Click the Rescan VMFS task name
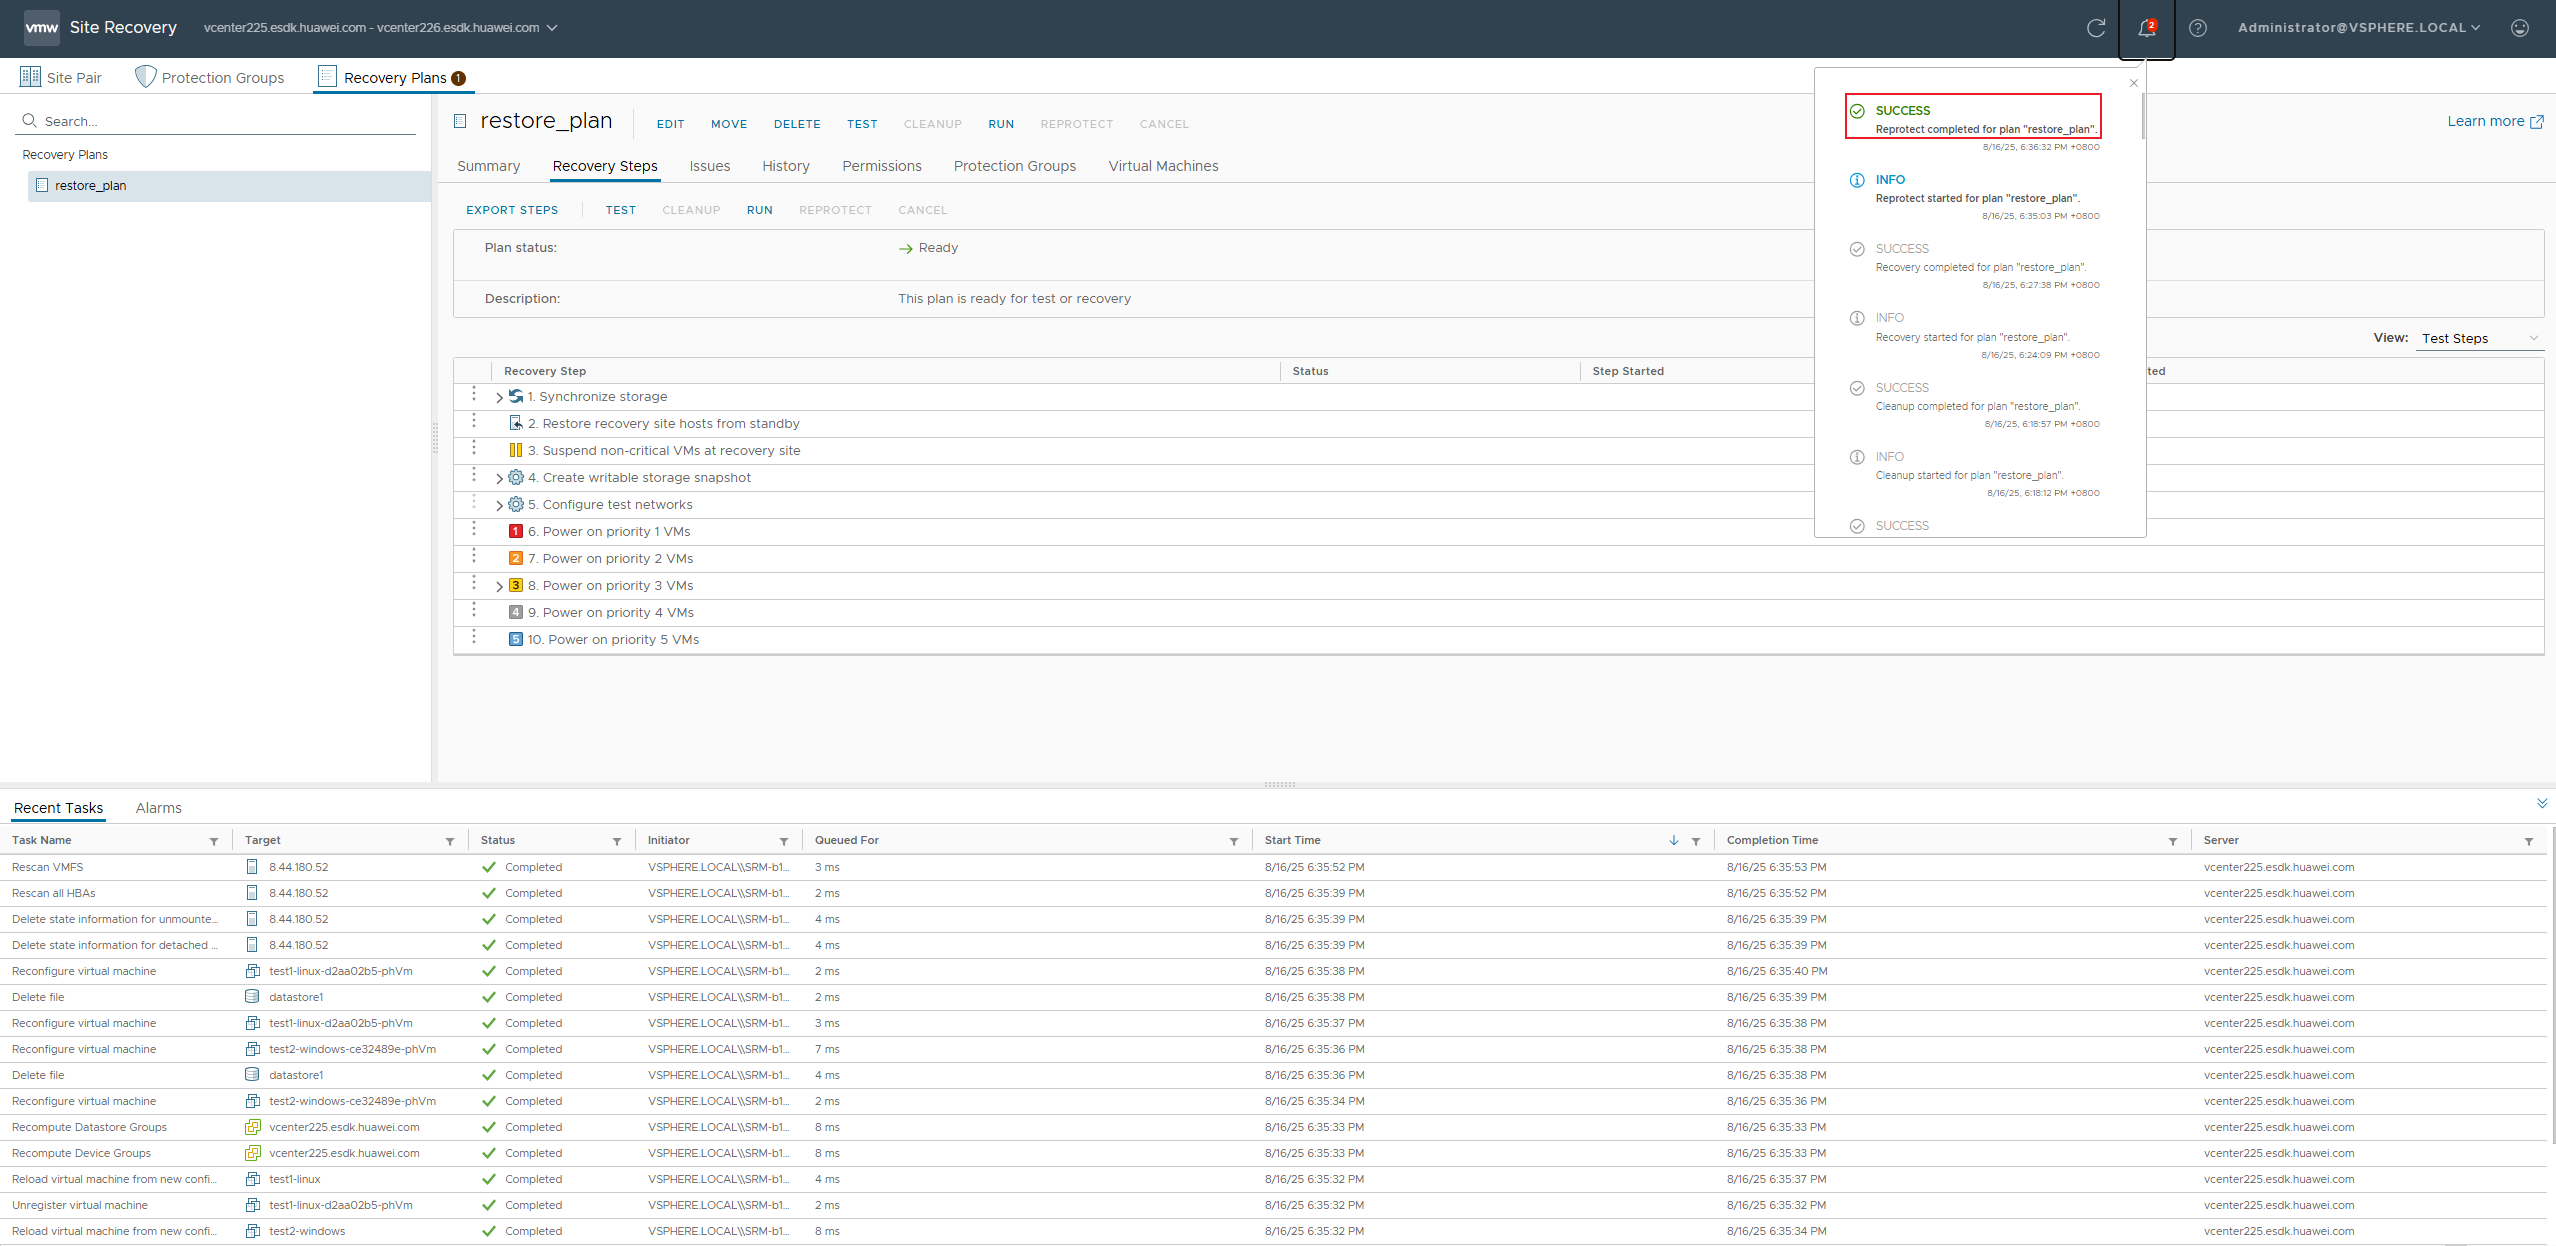Screen dimensions: 2556x1246 [x=48, y=867]
